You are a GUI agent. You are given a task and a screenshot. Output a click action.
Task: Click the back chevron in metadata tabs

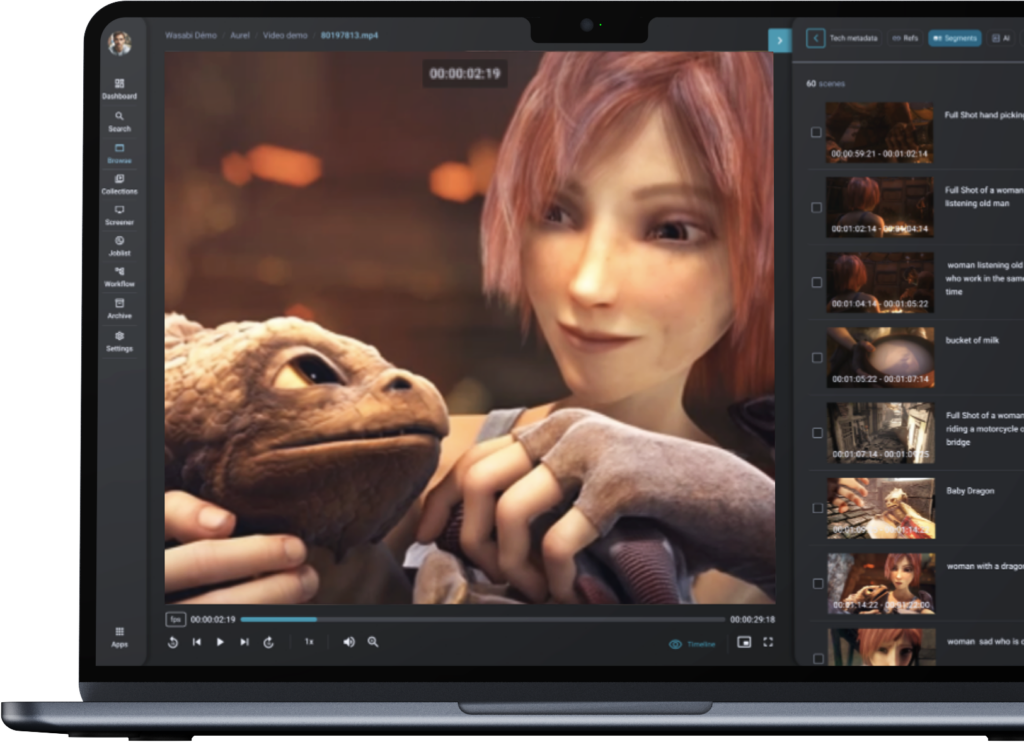[815, 38]
